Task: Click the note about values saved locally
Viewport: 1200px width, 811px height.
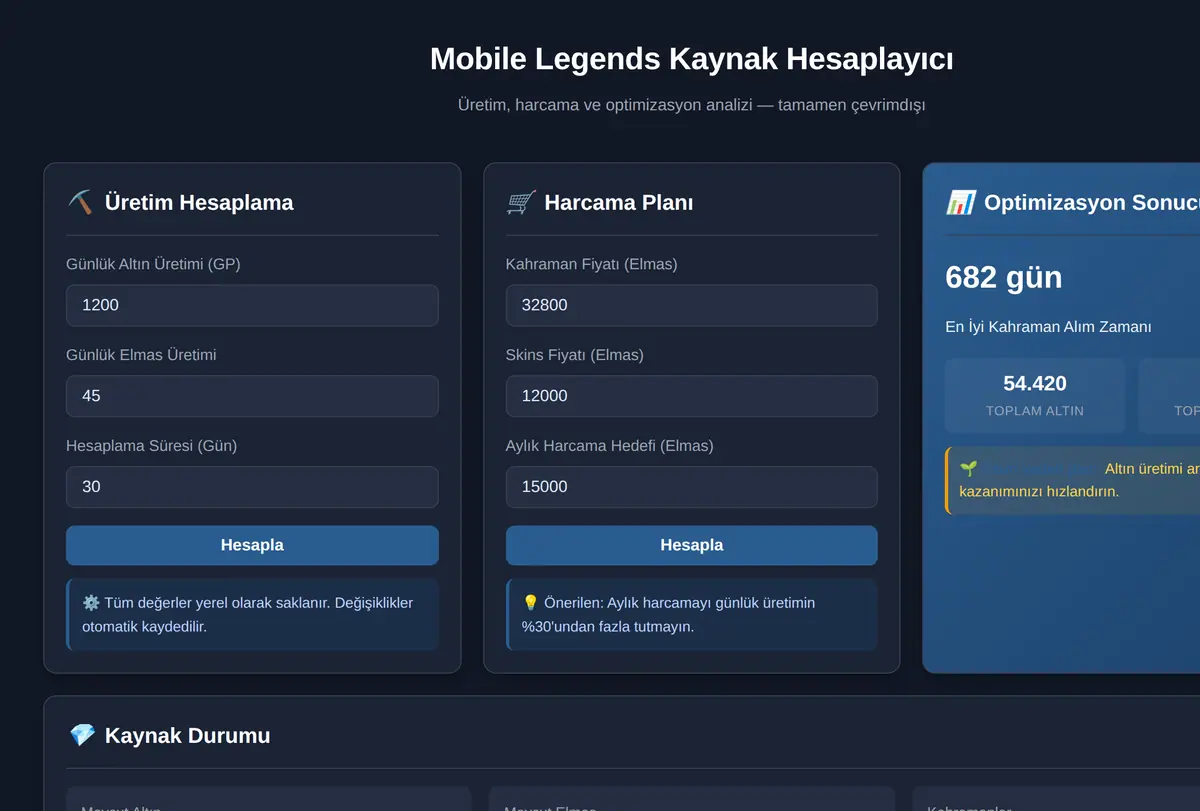Action: [x=252, y=614]
